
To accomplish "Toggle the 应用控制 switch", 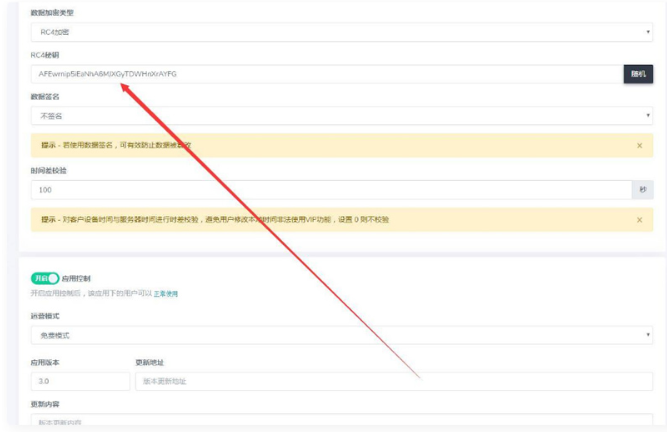I will tap(45, 279).
